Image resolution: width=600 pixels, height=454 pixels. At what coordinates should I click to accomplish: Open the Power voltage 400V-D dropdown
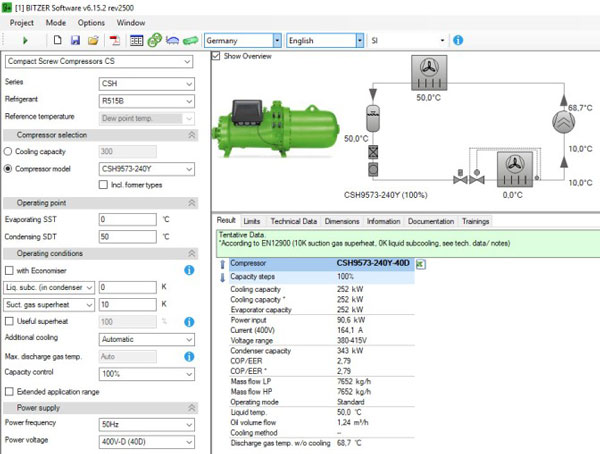click(147, 442)
